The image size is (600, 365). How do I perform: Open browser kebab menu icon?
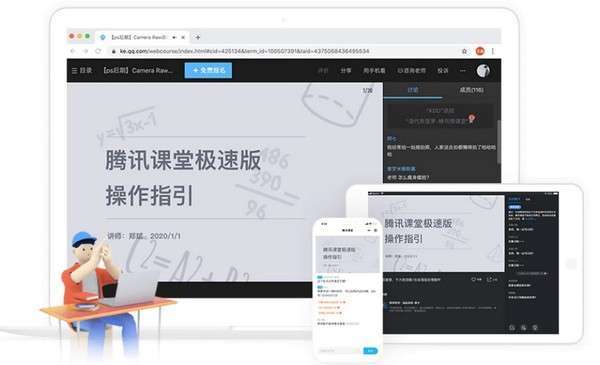pos(493,51)
